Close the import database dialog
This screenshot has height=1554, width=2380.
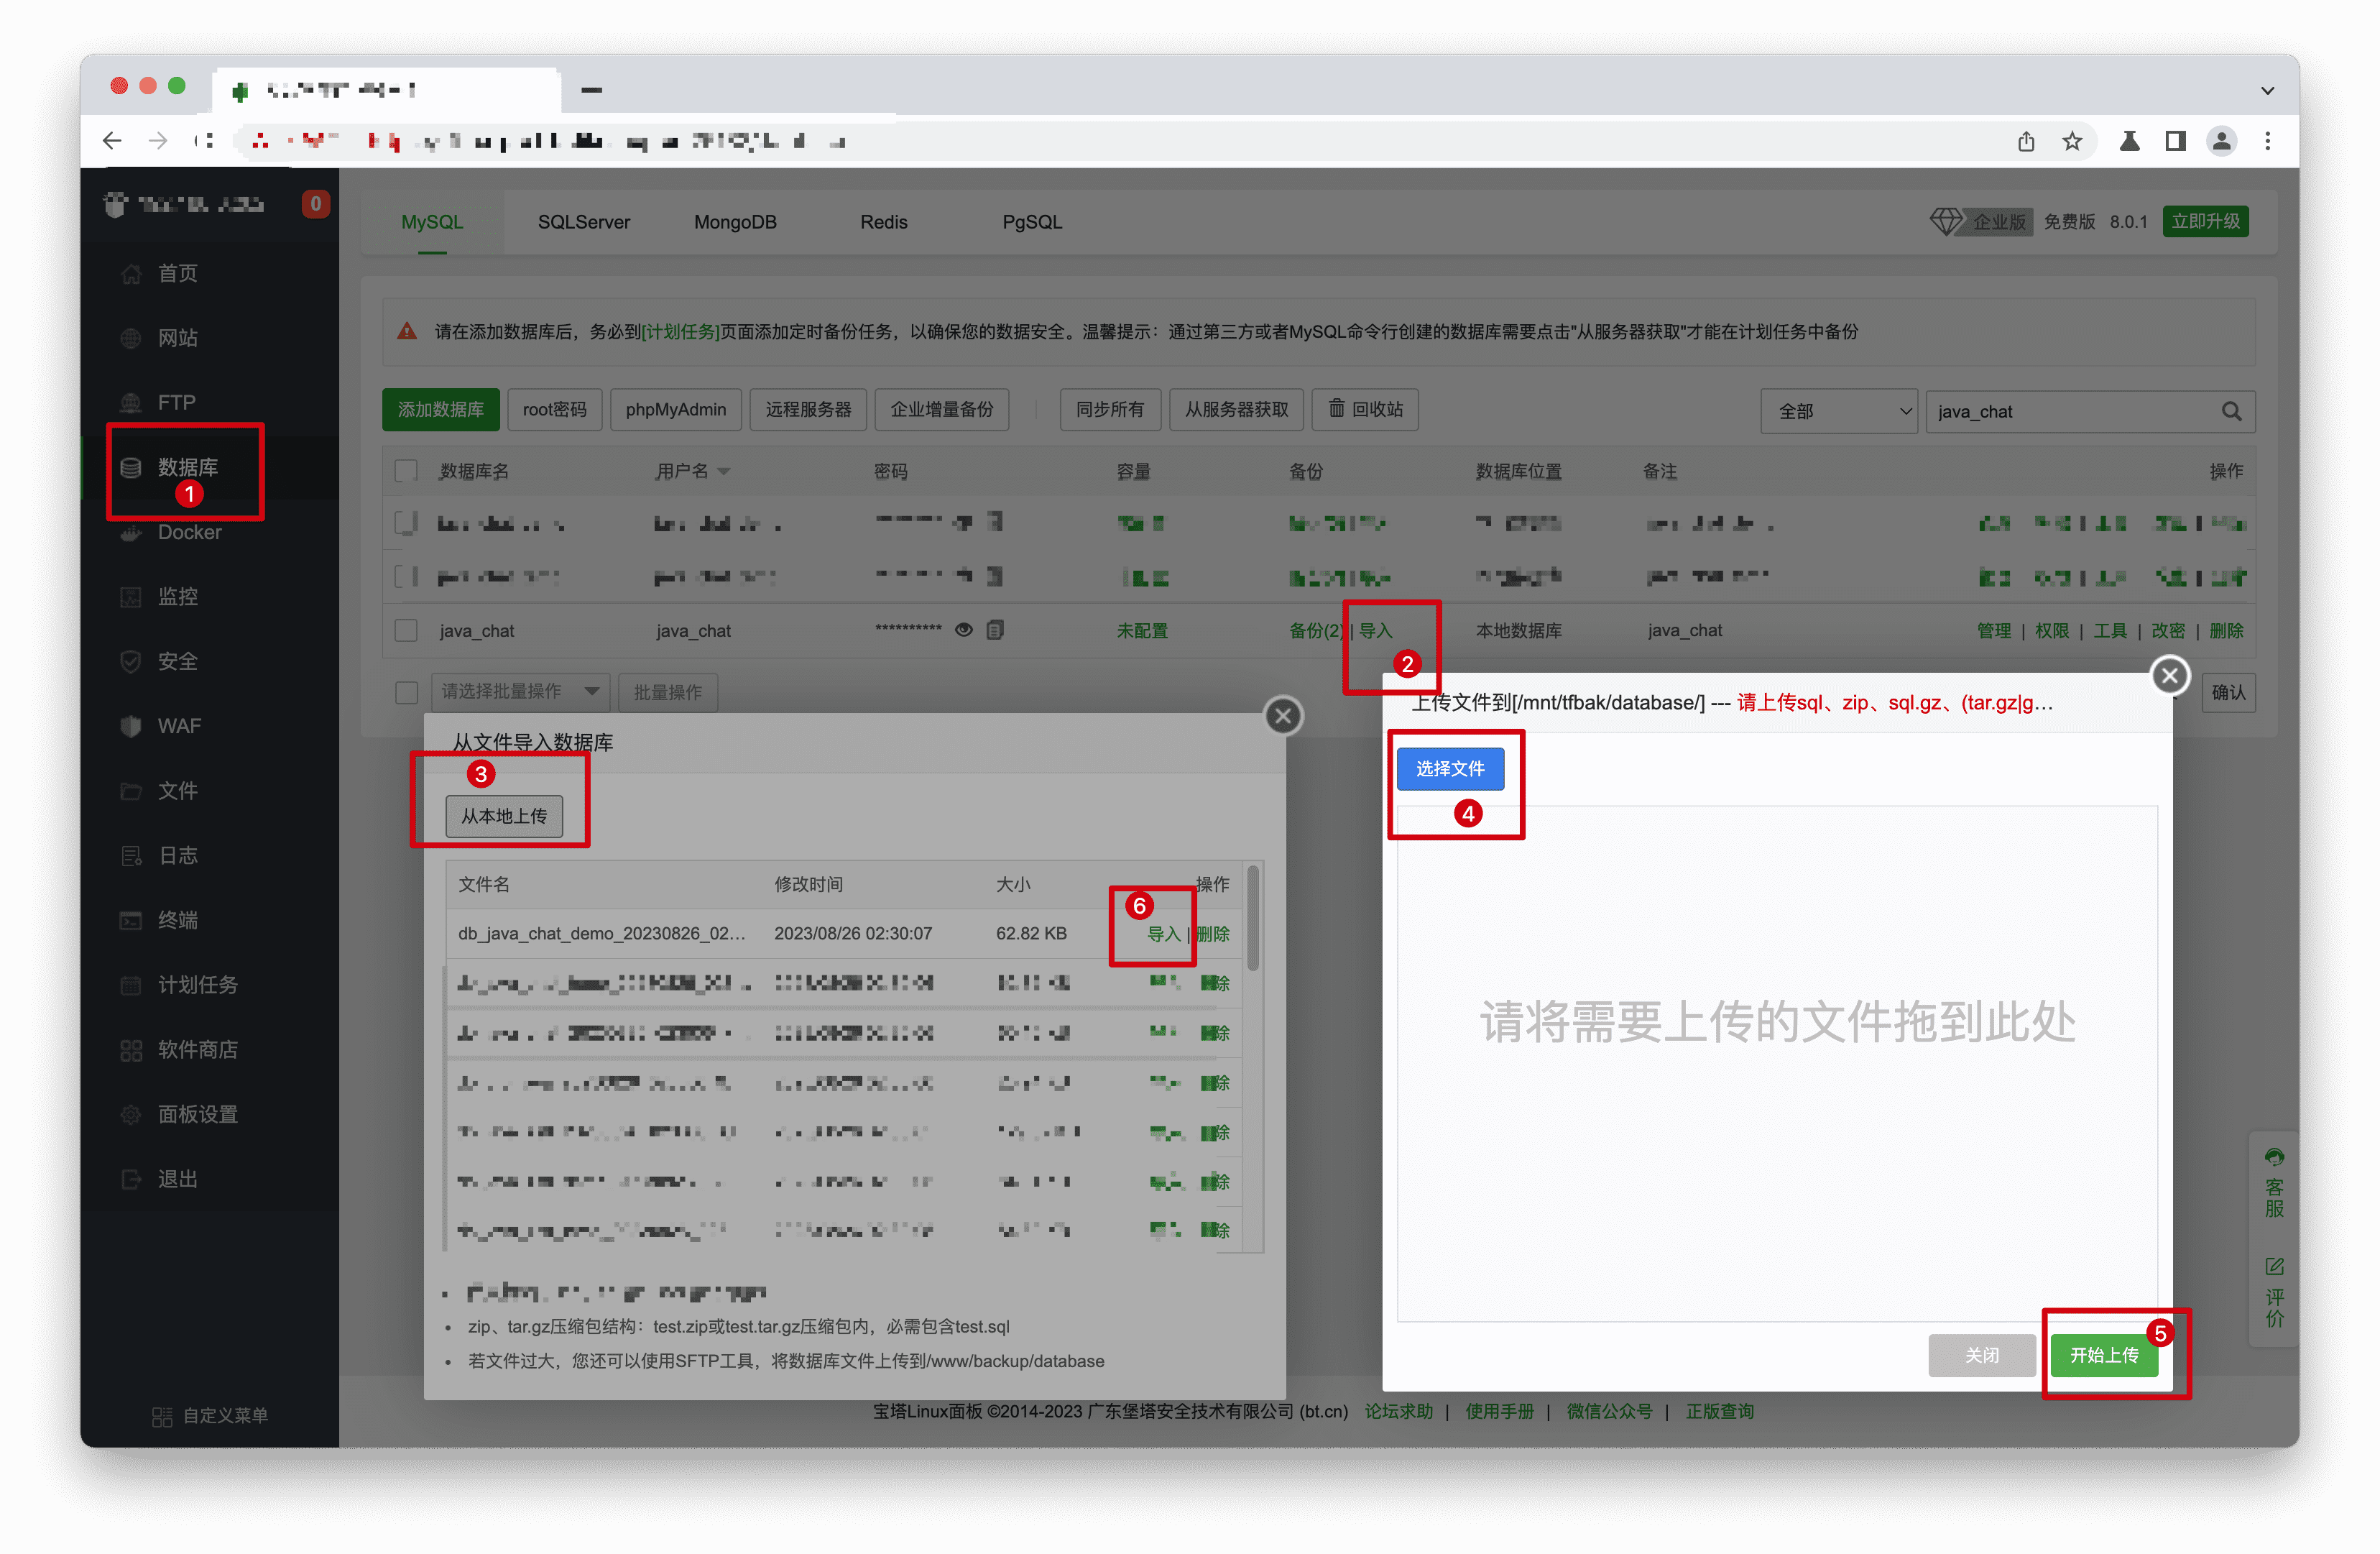[1283, 716]
